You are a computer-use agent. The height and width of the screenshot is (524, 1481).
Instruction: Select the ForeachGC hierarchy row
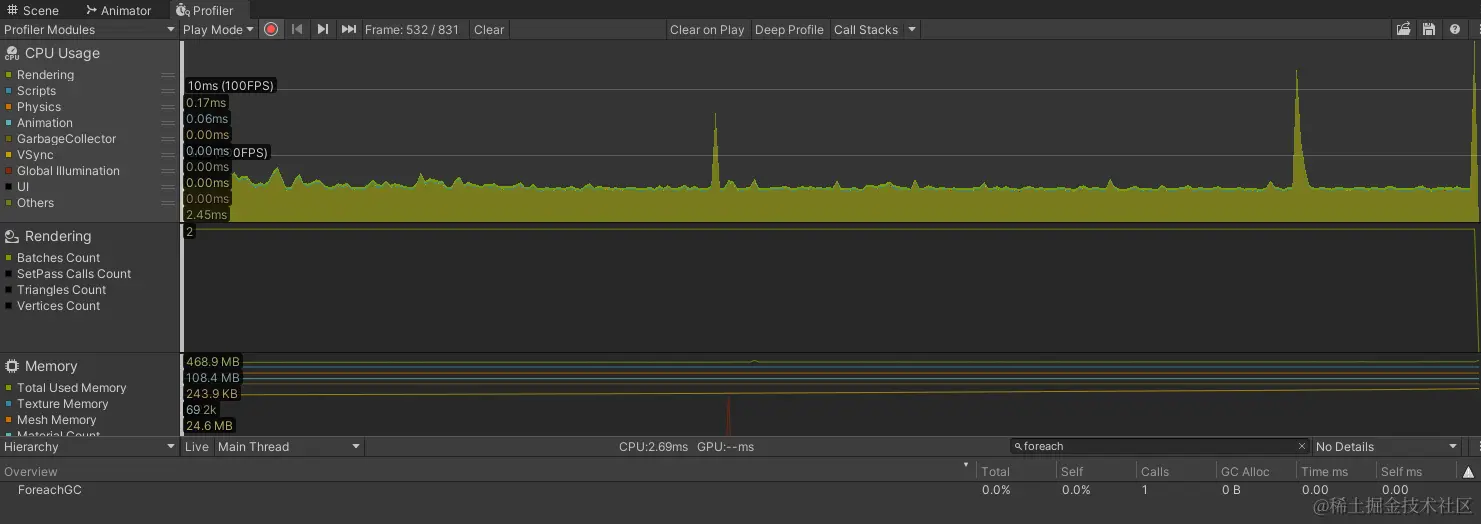(740, 490)
